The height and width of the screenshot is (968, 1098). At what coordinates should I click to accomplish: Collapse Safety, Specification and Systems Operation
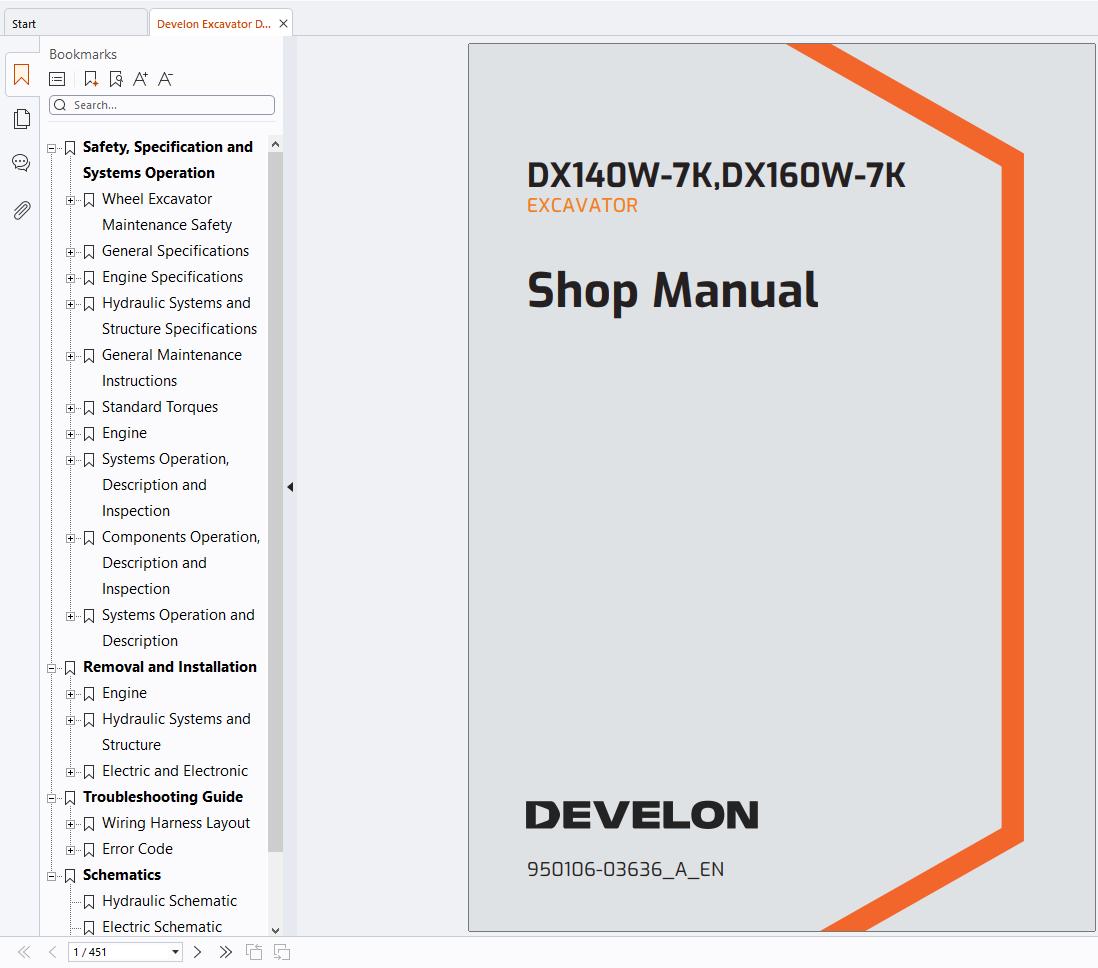[51, 148]
